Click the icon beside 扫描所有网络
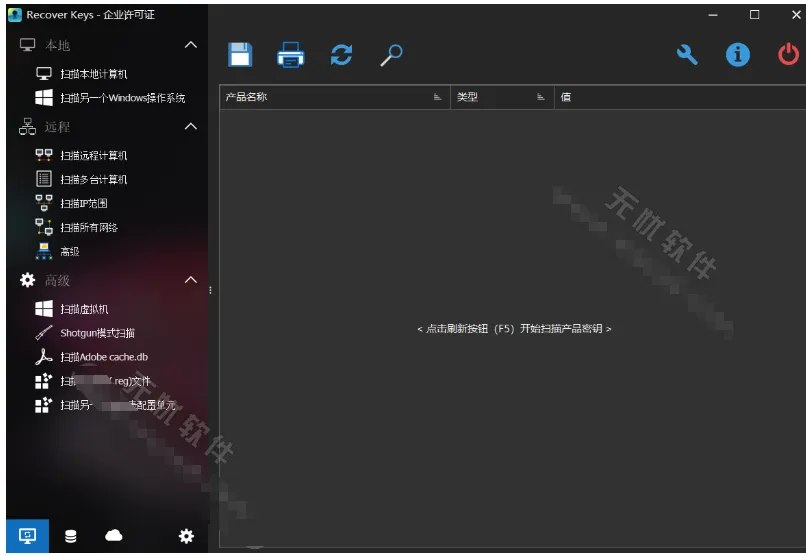Image resolution: width=806 pixels, height=555 pixels. tap(44, 227)
